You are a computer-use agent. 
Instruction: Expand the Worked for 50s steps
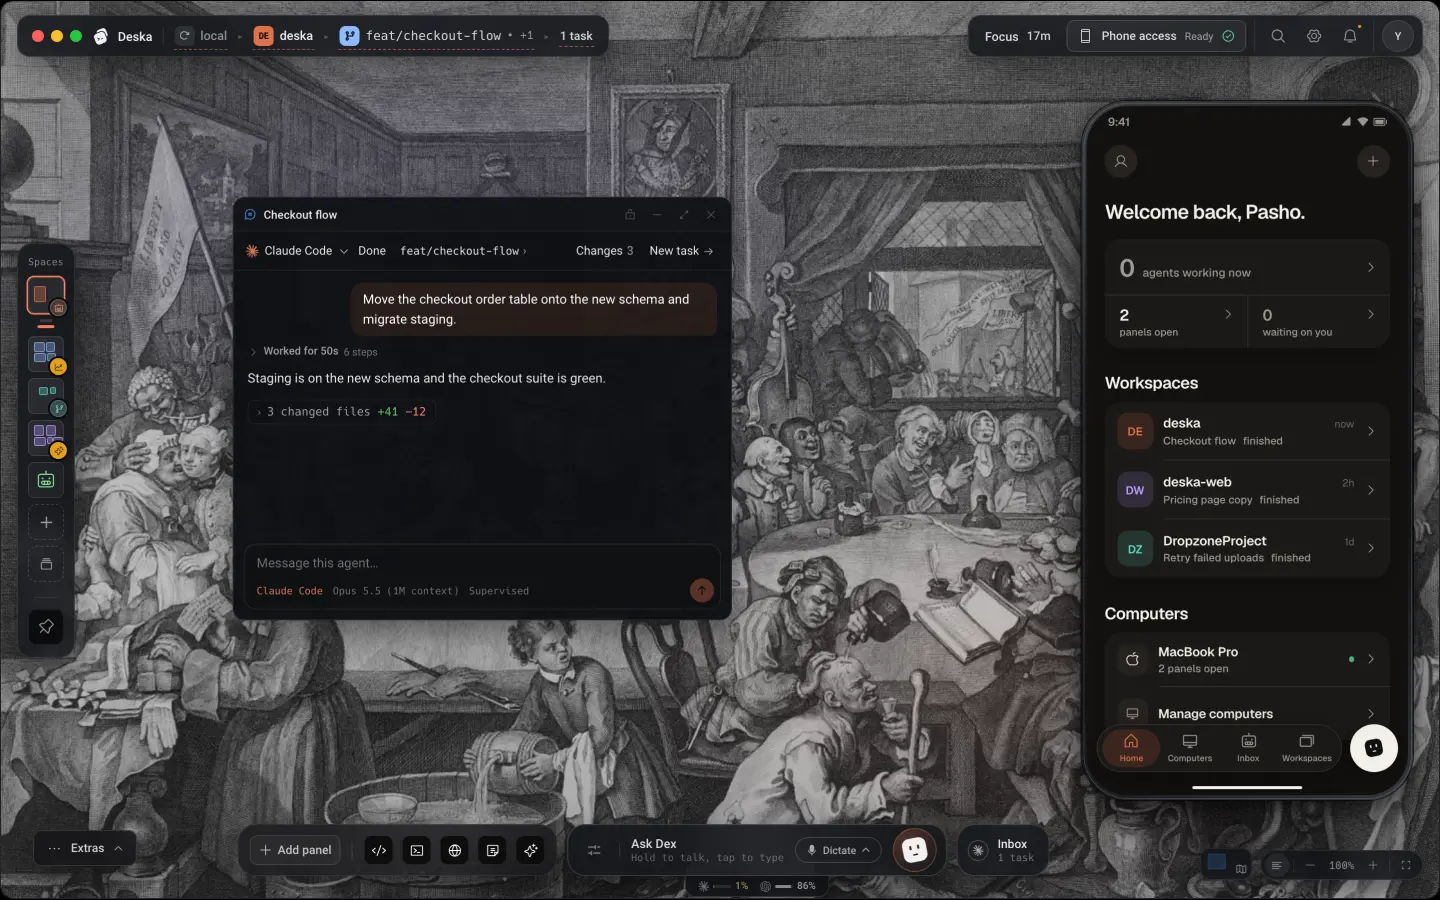(313, 351)
